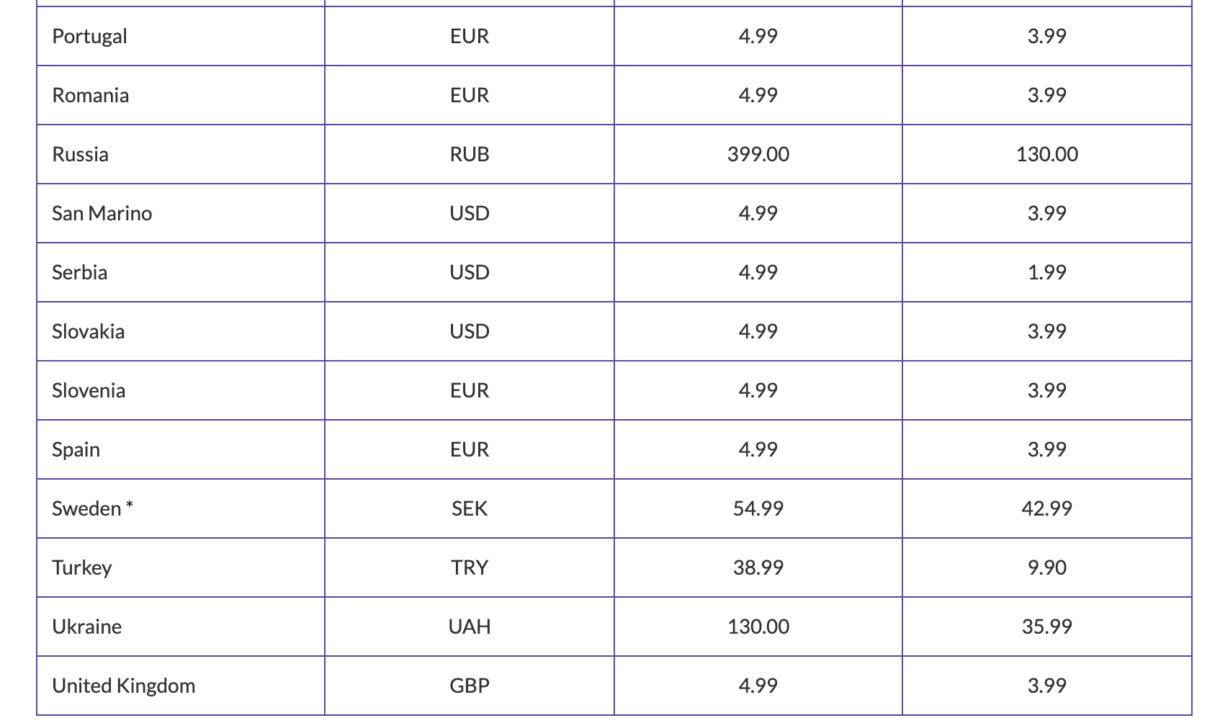1220x723 pixels.
Task: Click the Portugal country cell
Action: coord(181,36)
